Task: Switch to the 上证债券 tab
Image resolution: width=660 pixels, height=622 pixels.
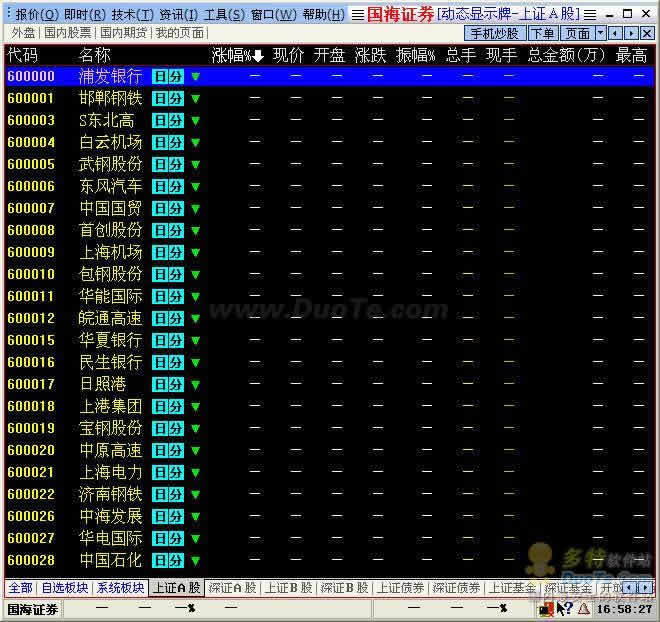Action: point(400,587)
